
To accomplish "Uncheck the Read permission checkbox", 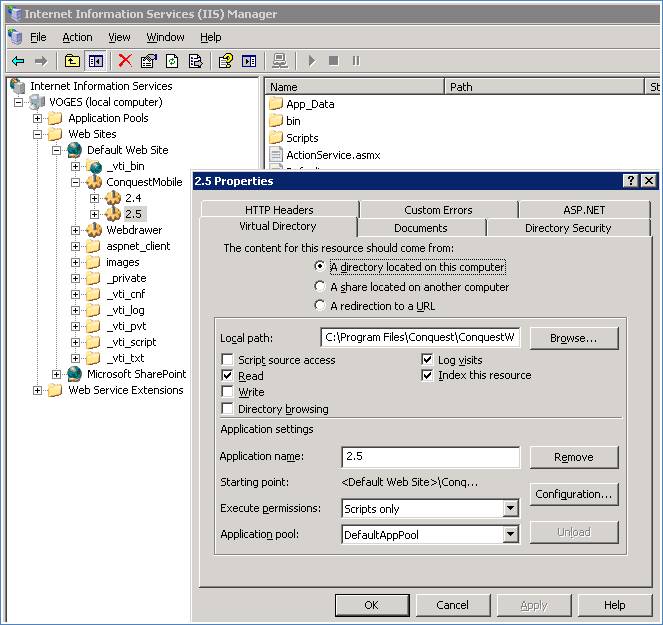I will 227,376.
